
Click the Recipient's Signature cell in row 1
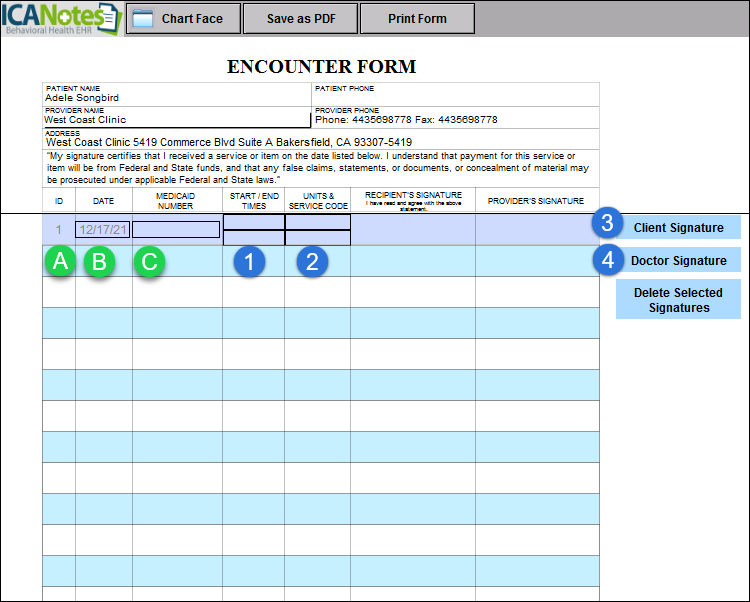(x=412, y=230)
